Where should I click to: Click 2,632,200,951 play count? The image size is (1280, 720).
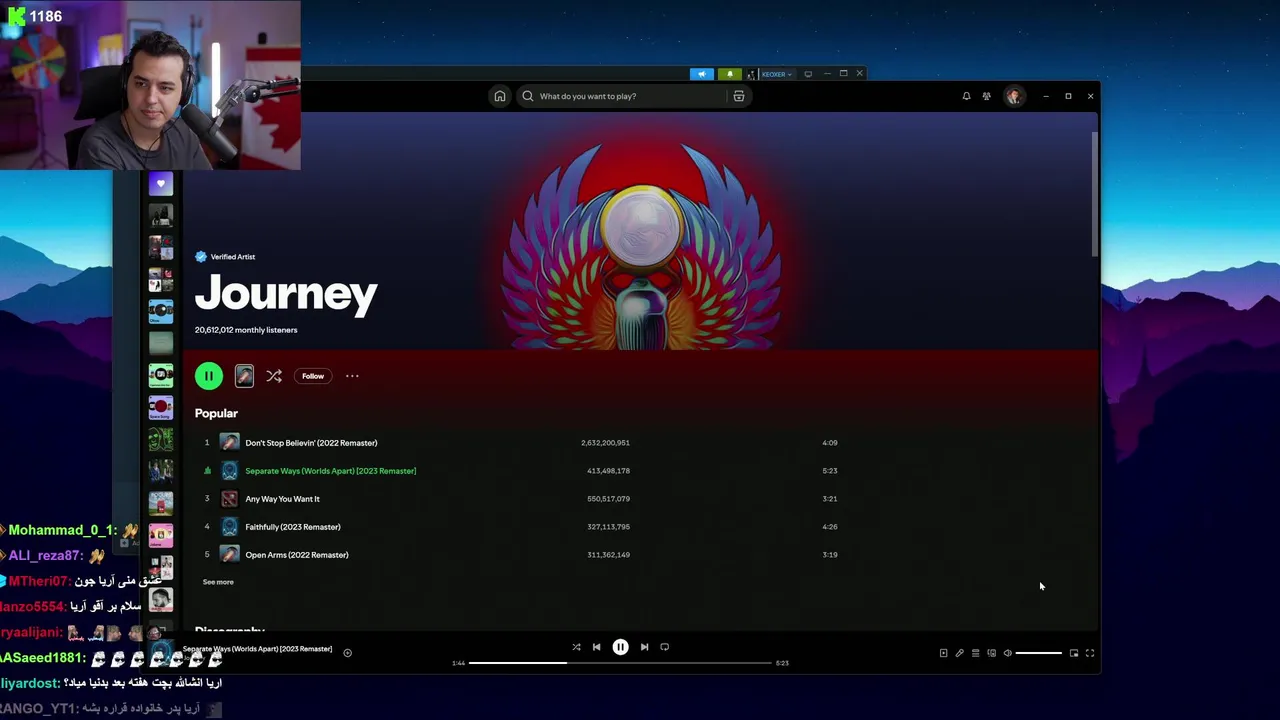pos(605,443)
